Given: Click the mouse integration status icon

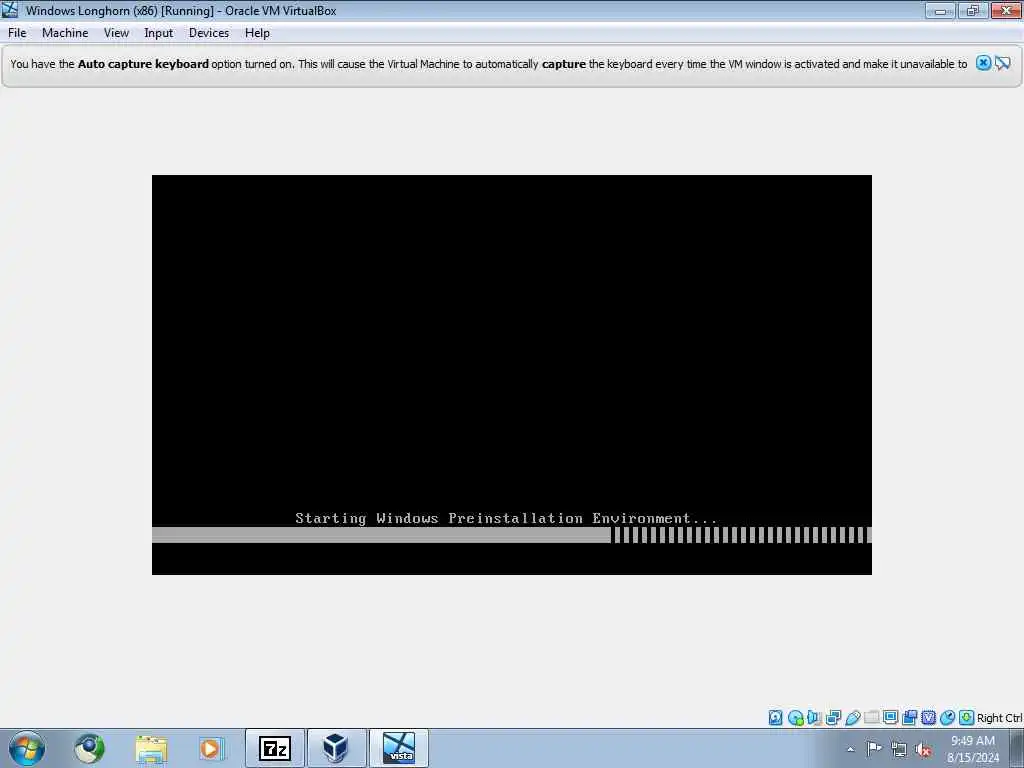Looking at the screenshot, I should [x=948, y=718].
